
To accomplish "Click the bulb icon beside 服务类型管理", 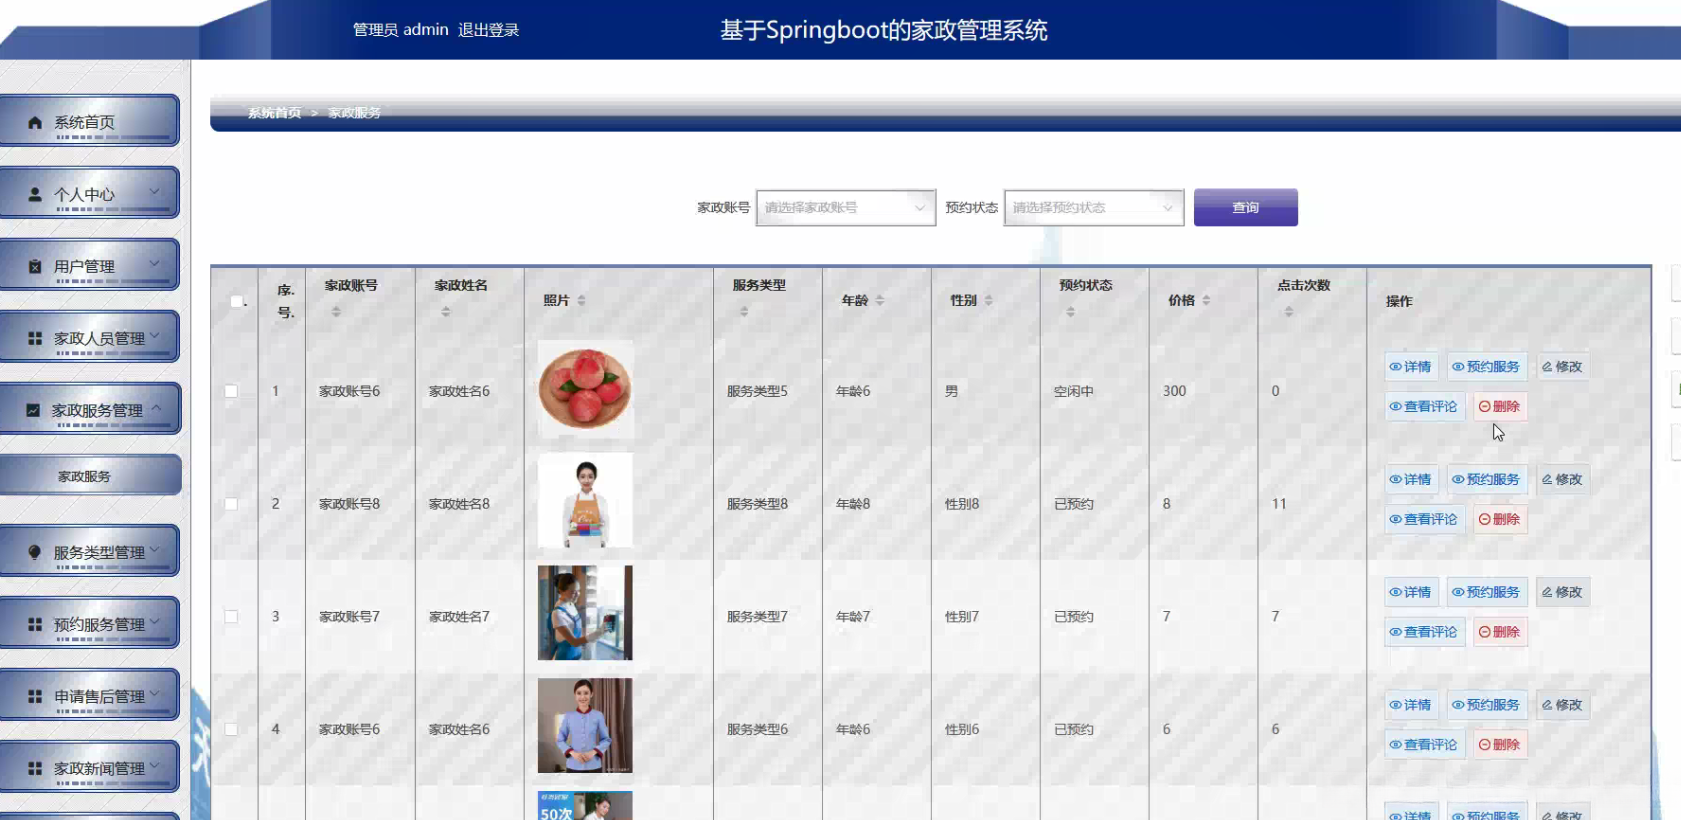I will (x=35, y=552).
